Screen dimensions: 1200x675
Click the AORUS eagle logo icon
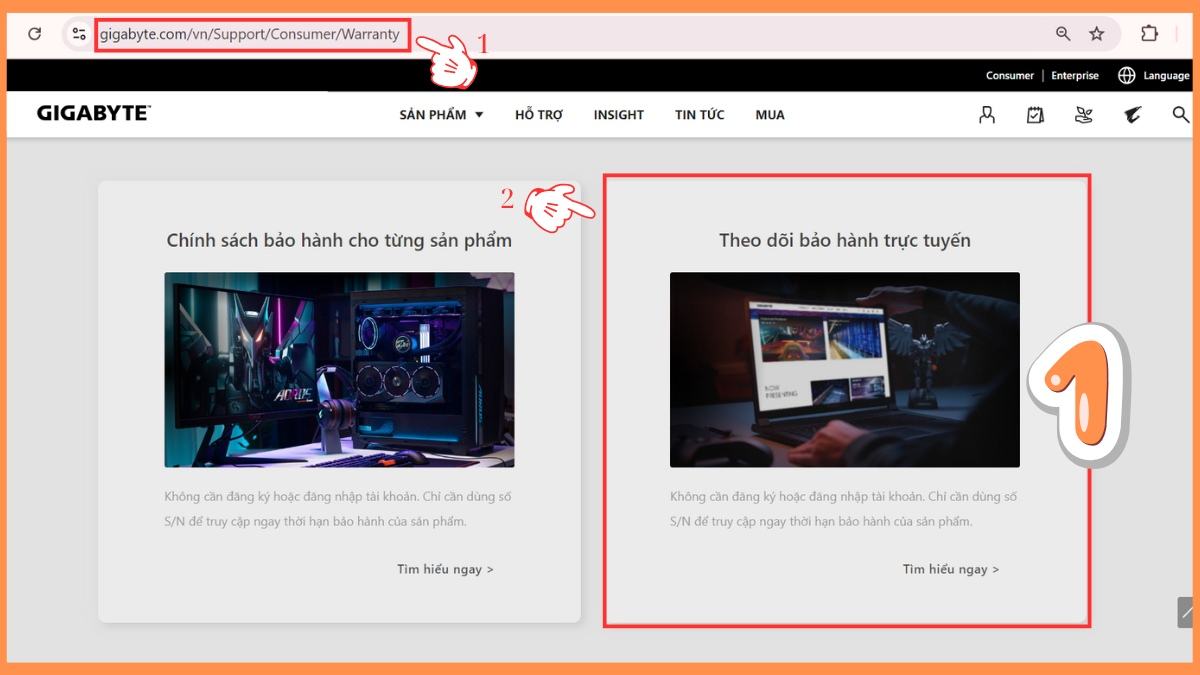[x=1132, y=115]
